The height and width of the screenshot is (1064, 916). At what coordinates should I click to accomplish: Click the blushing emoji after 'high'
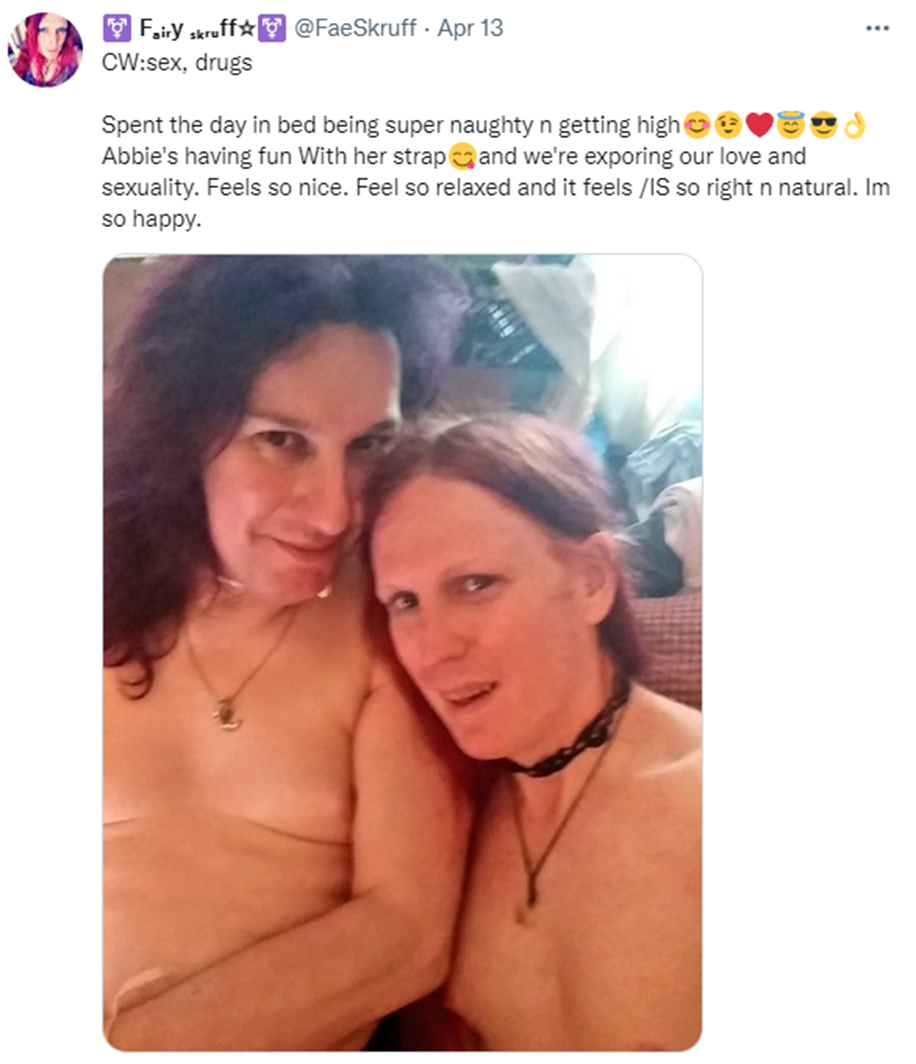click(x=697, y=126)
